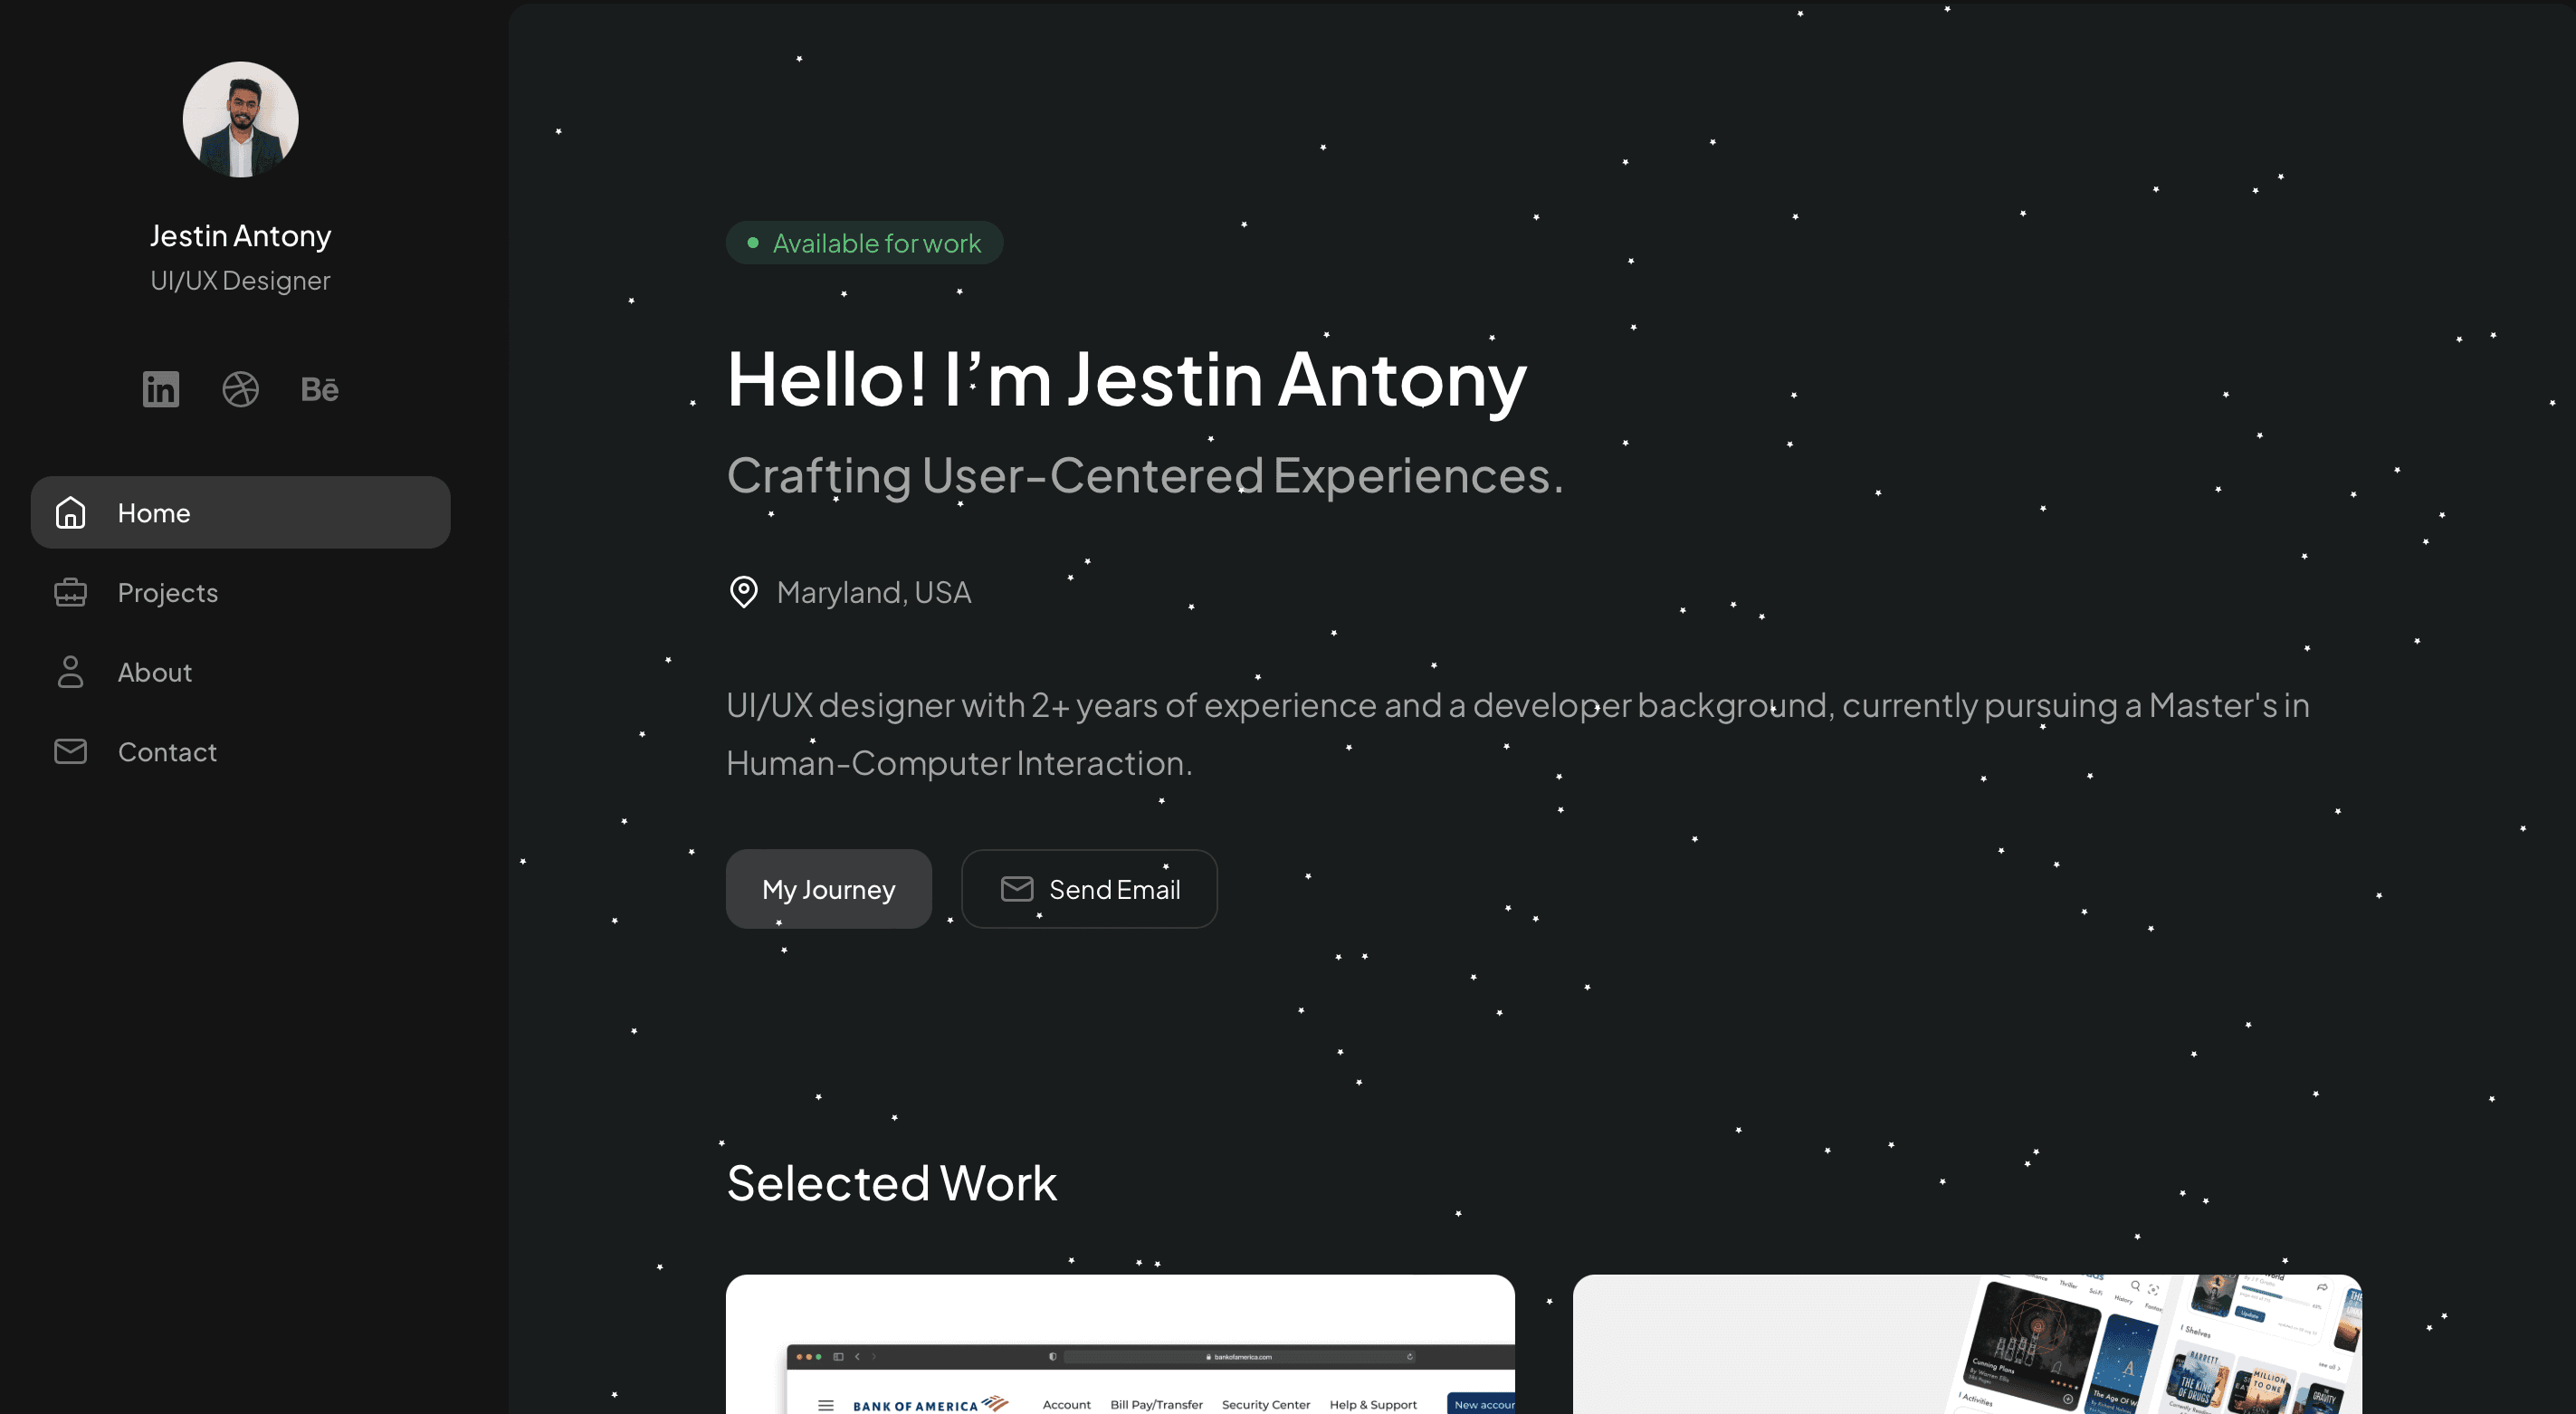
Task: Click the Jestin Antony profile photo
Action: click(240, 119)
